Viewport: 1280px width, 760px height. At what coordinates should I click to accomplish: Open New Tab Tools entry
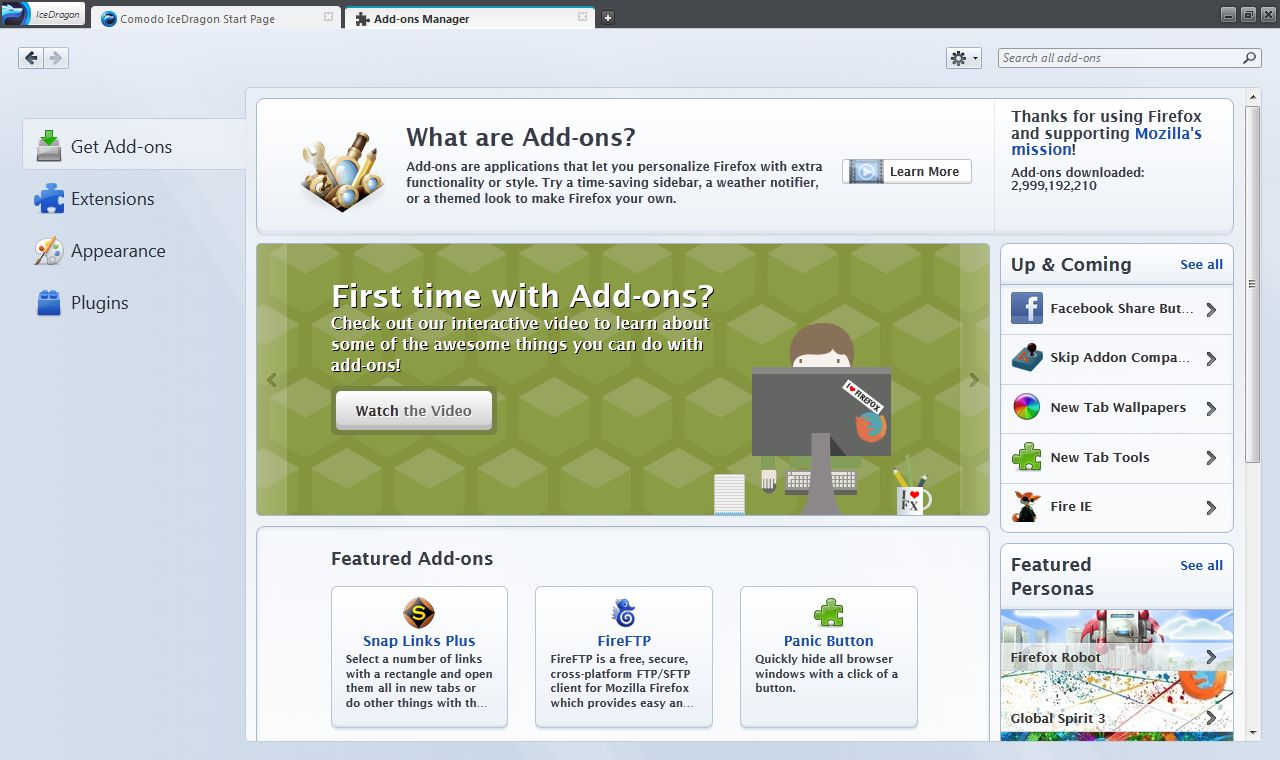pos(1117,458)
